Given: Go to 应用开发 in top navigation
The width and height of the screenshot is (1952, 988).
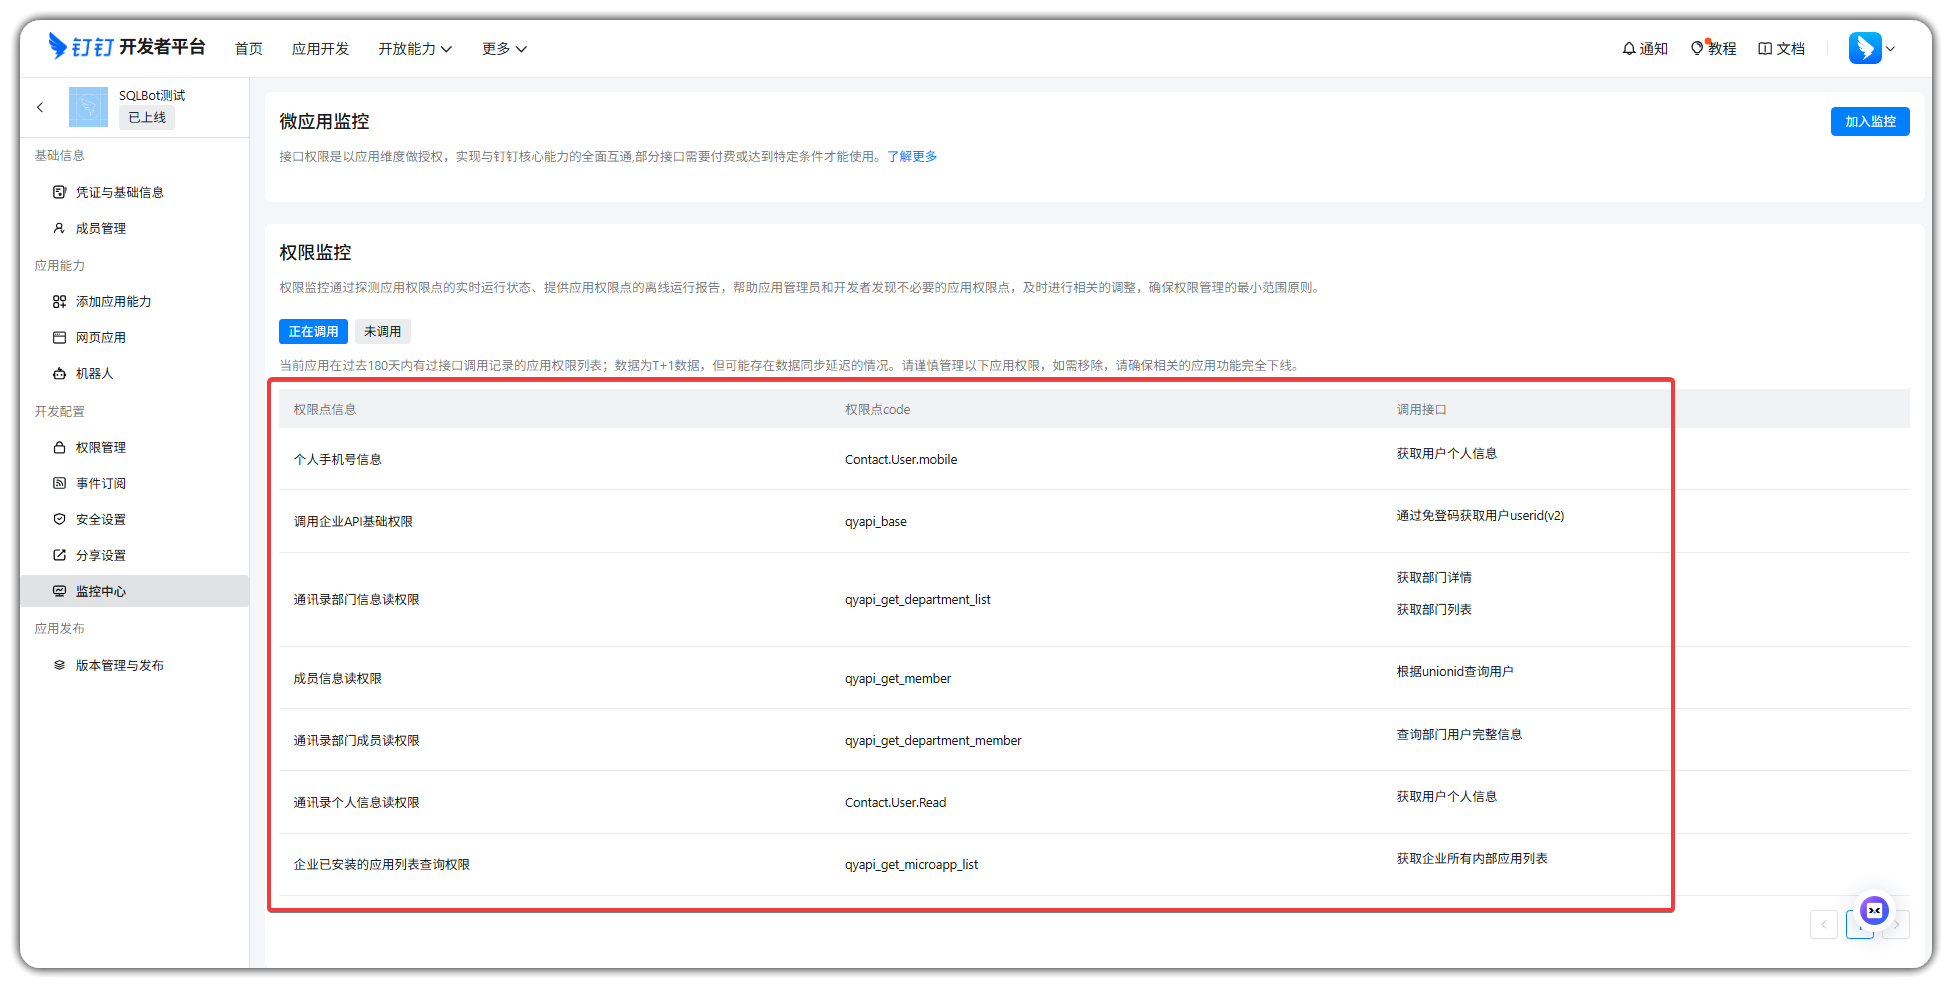Looking at the screenshot, I should coord(320,48).
